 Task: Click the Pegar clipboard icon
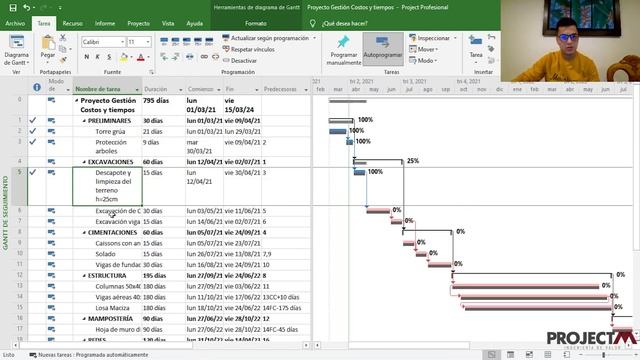click(47, 43)
